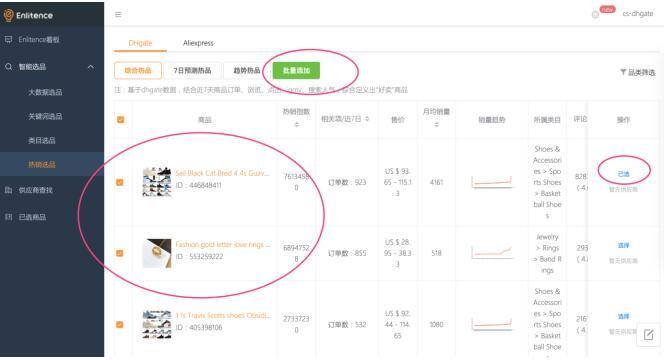Select the 综合热品 filter button
The width and height of the screenshot is (665, 360).
[x=138, y=70]
